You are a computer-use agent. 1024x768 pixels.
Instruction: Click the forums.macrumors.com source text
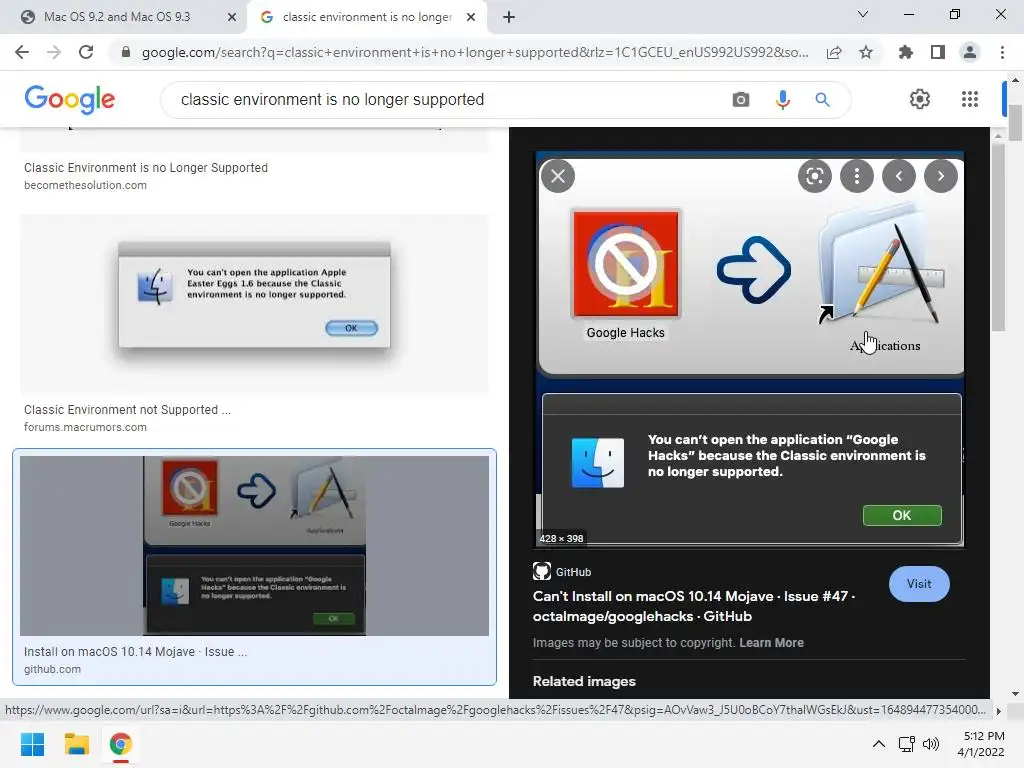(86, 427)
